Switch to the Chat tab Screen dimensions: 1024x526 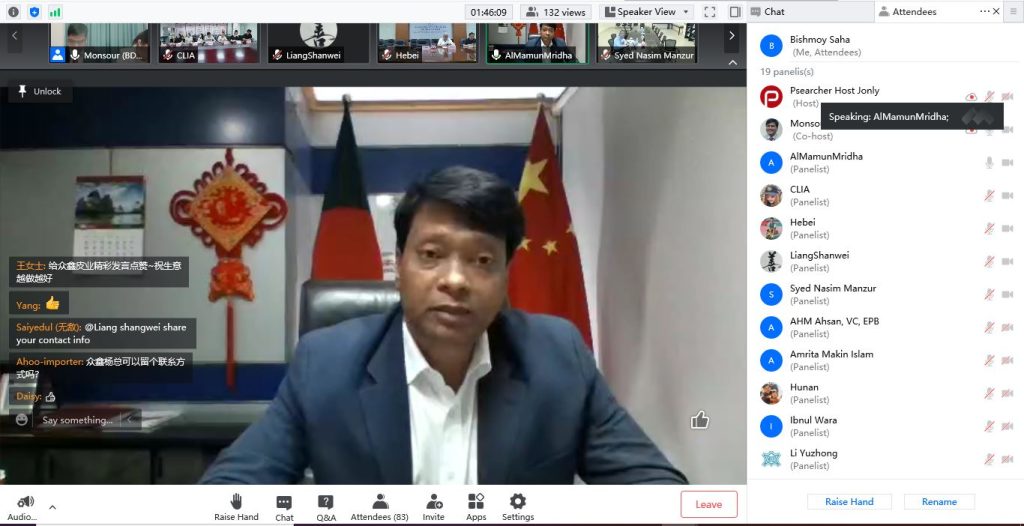coord(773,12)
